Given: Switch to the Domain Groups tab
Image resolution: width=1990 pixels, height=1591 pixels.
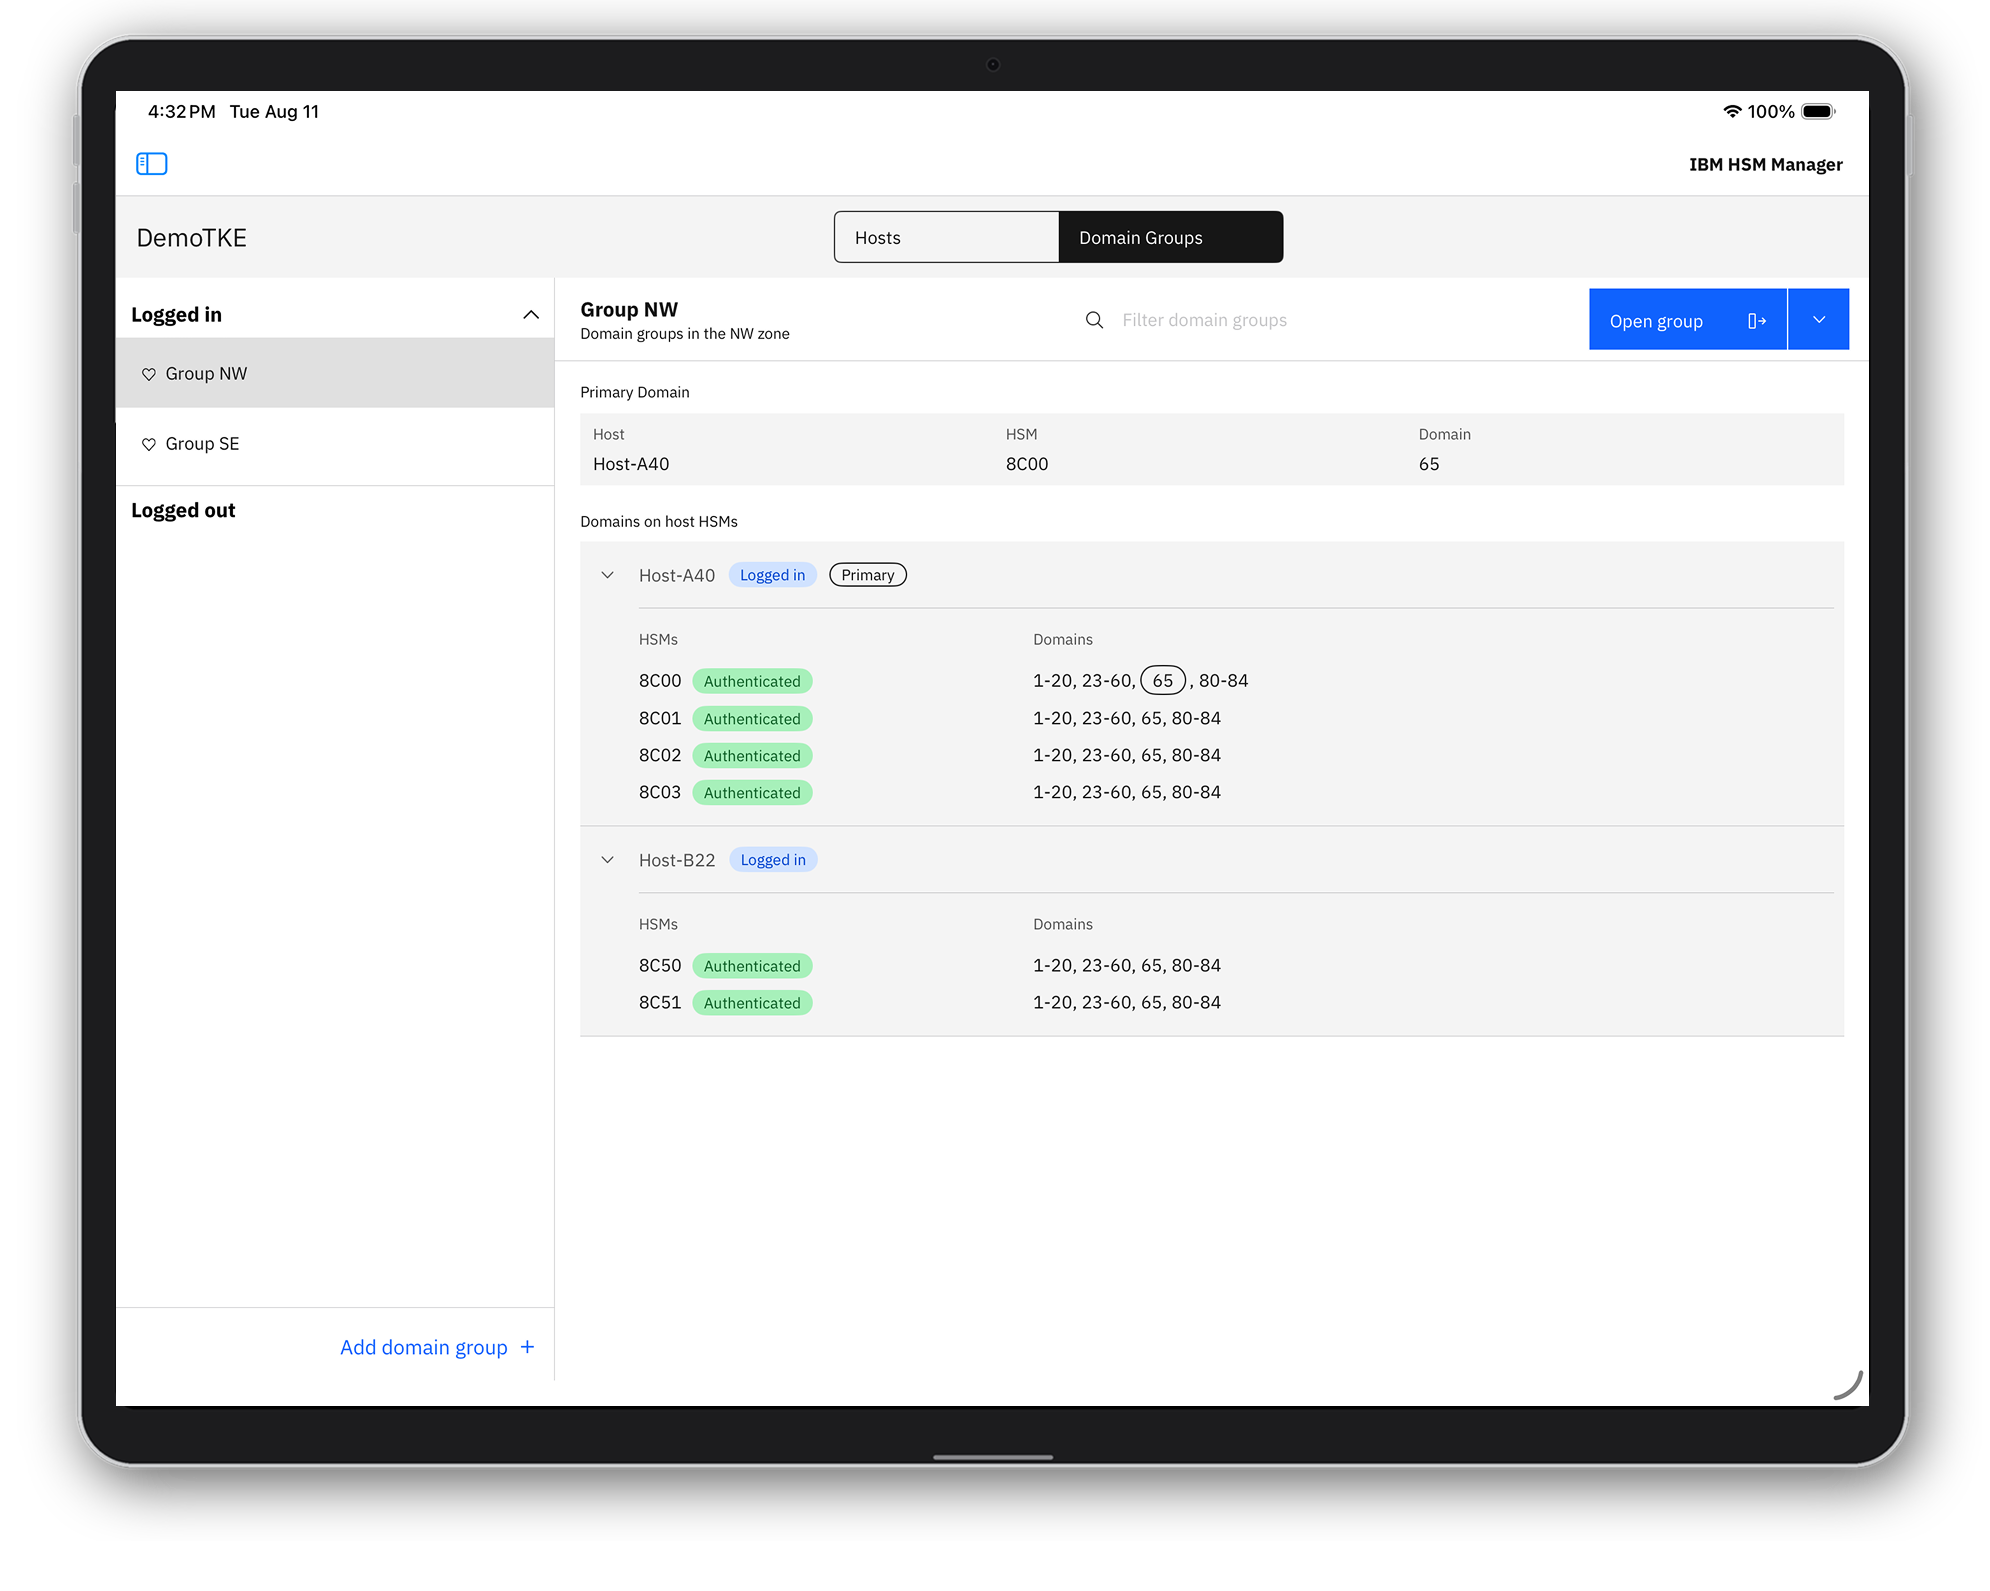Looking at the screenshot, I should (x=1171, y=237).
